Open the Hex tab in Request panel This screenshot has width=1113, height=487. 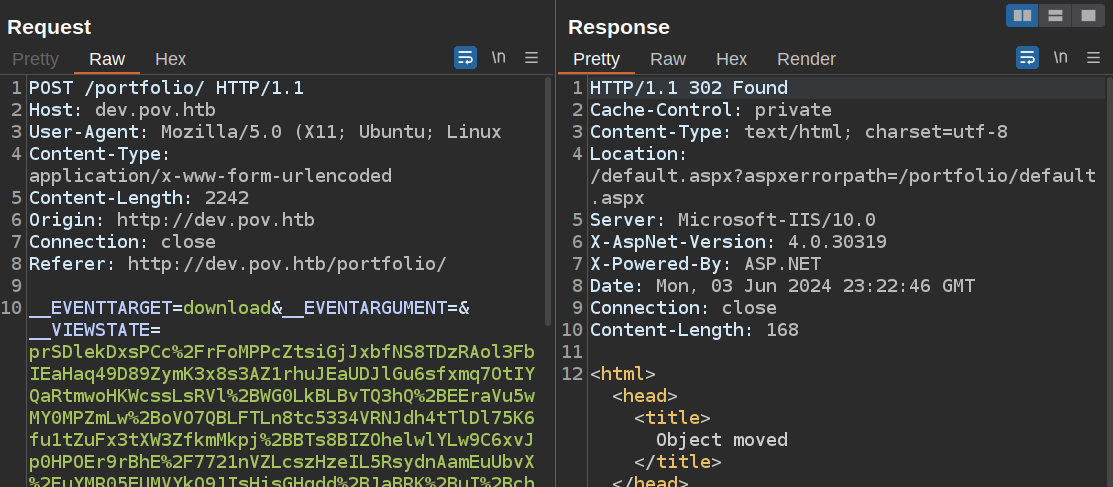pyautogui.click(x=170, y=59)
